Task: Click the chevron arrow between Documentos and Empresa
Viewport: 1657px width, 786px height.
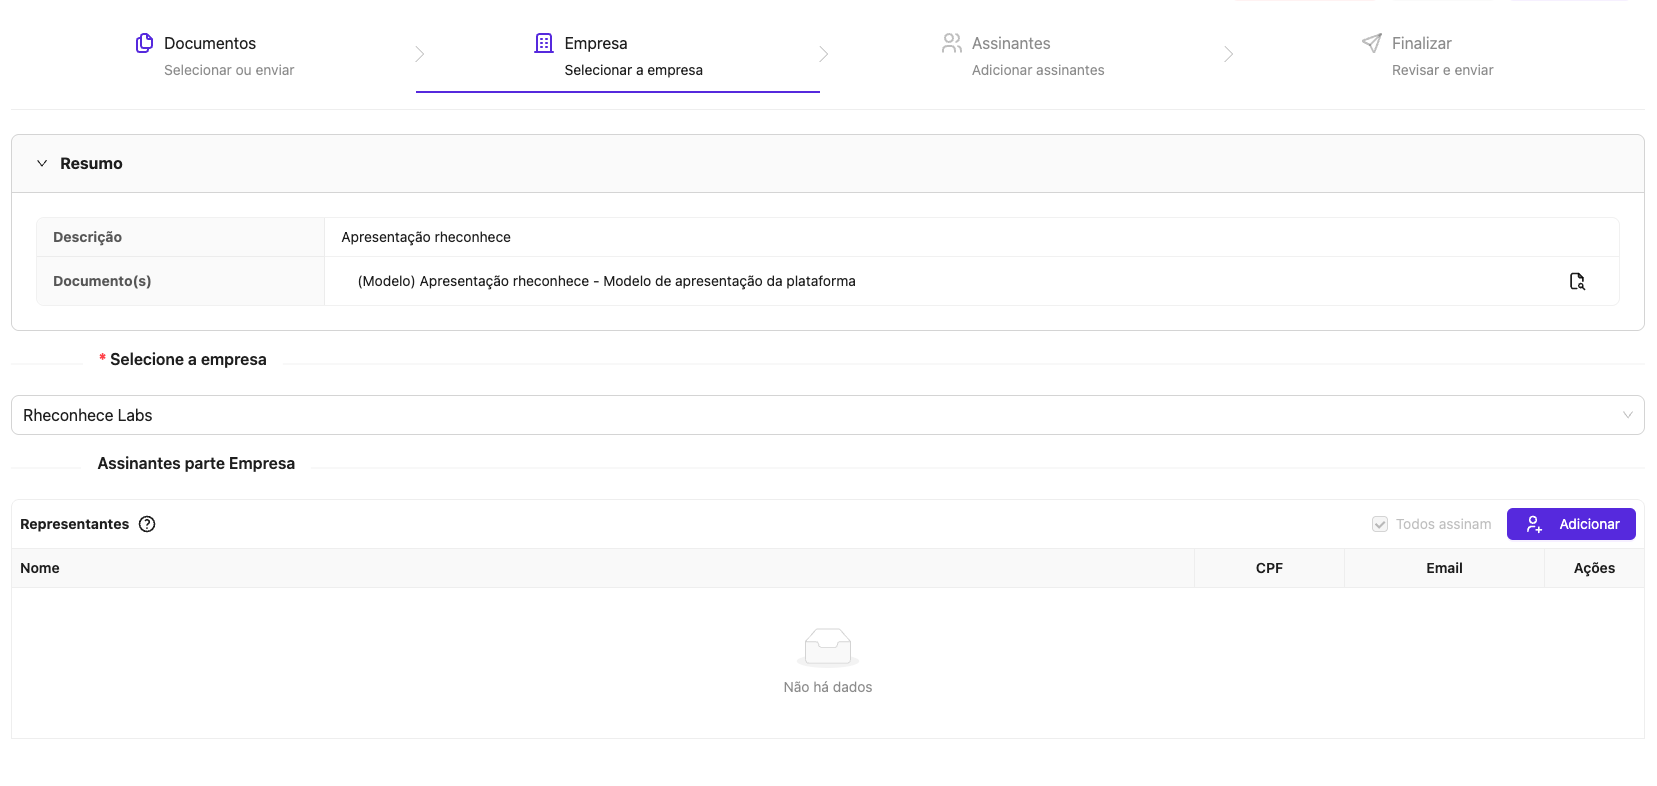Action: point(420,54)
